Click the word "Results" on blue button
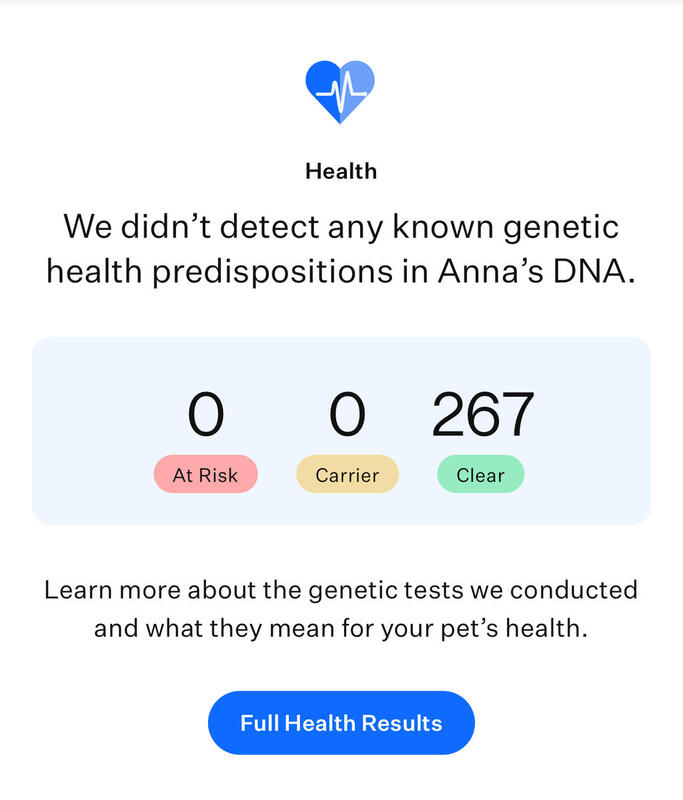This screenshot has height=800, width=683. point(402,723)
